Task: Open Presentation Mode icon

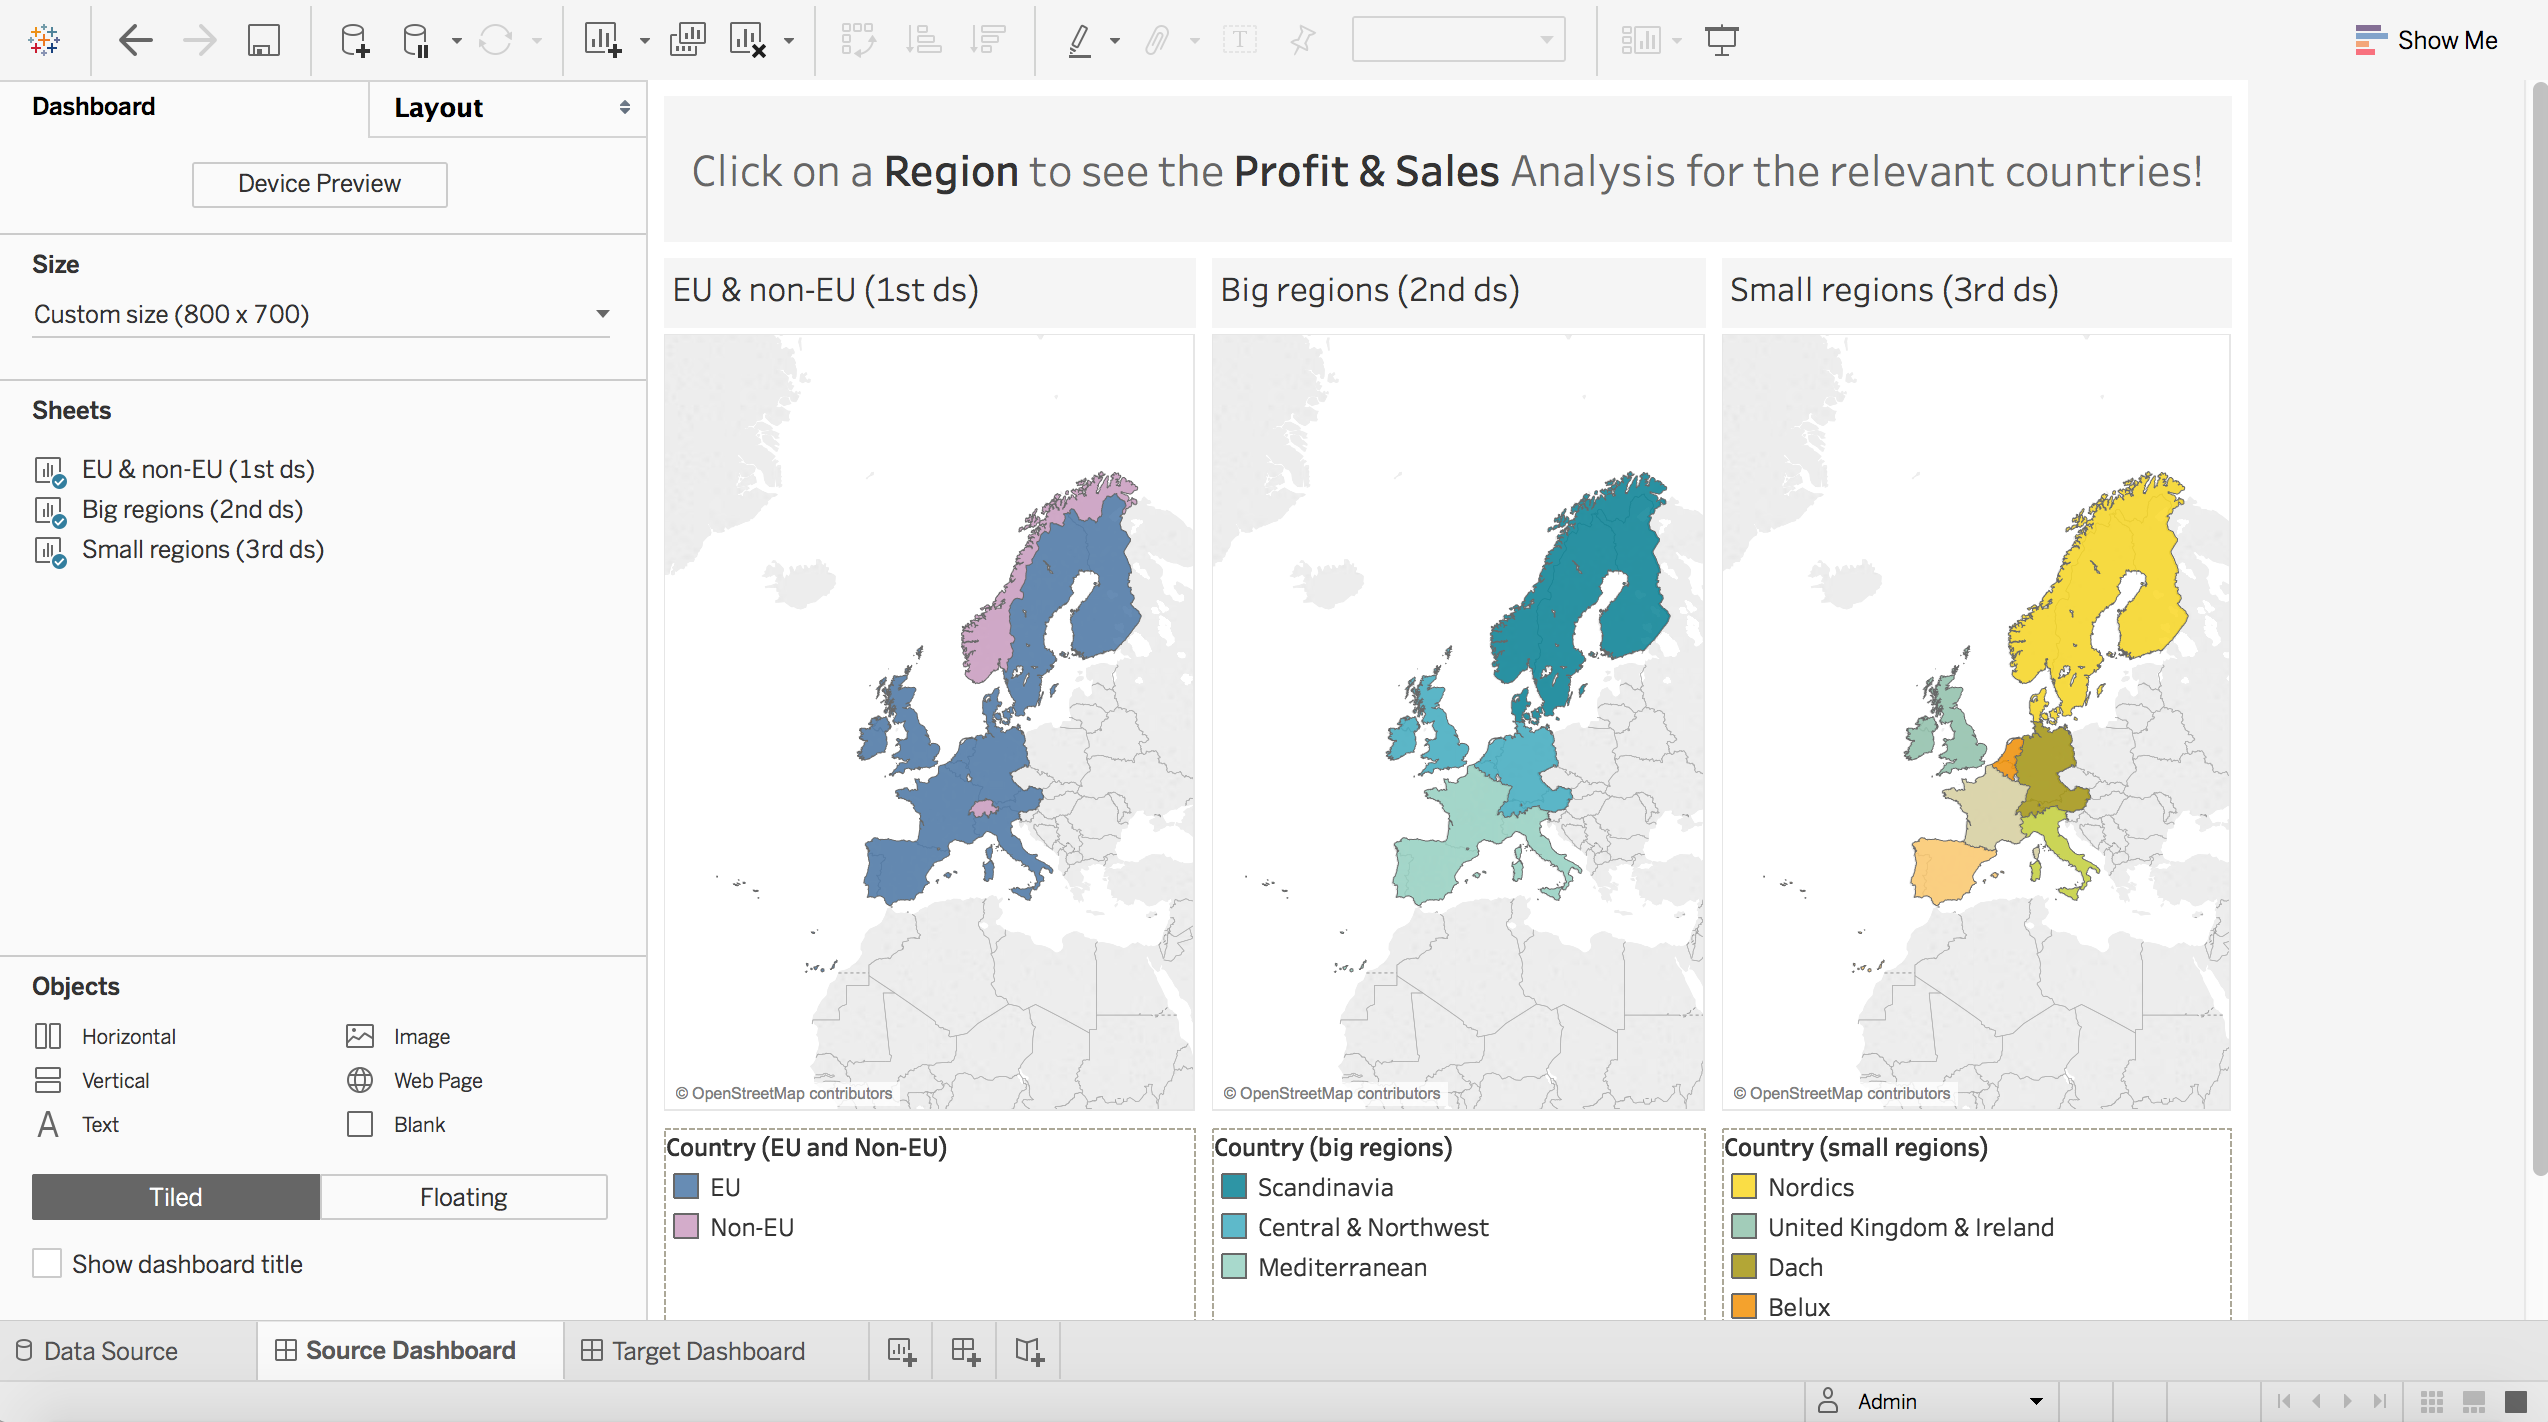Action: click(x=1721, y=40)
